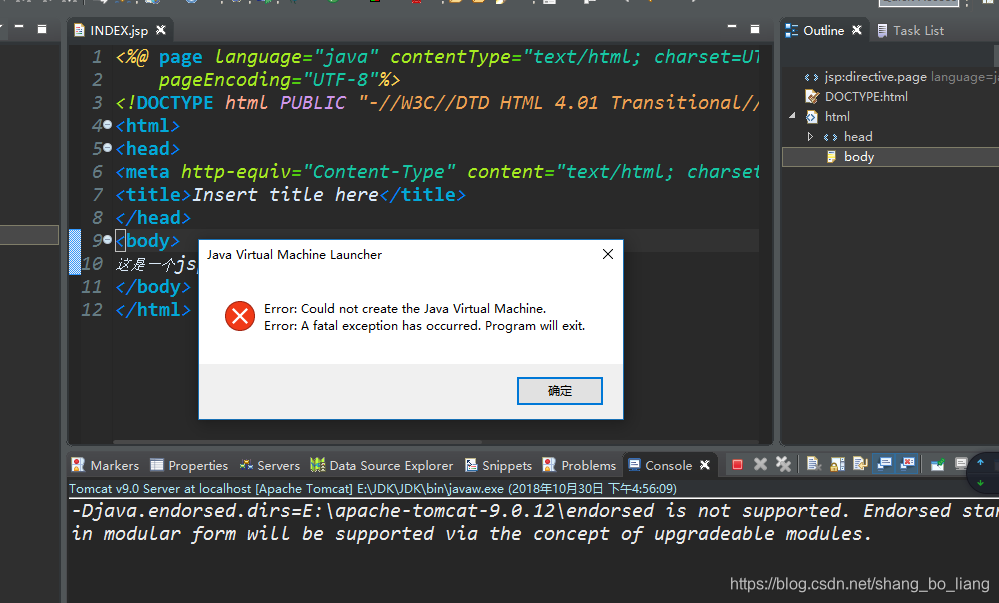The image size is (999, 603).
Task: Click the CSDN blog link in the Console
Action: point(859,583)
